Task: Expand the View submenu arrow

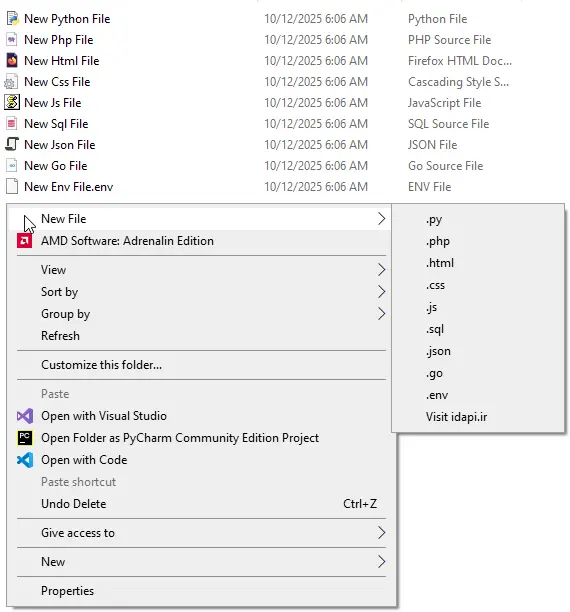Action: [381, 270]
